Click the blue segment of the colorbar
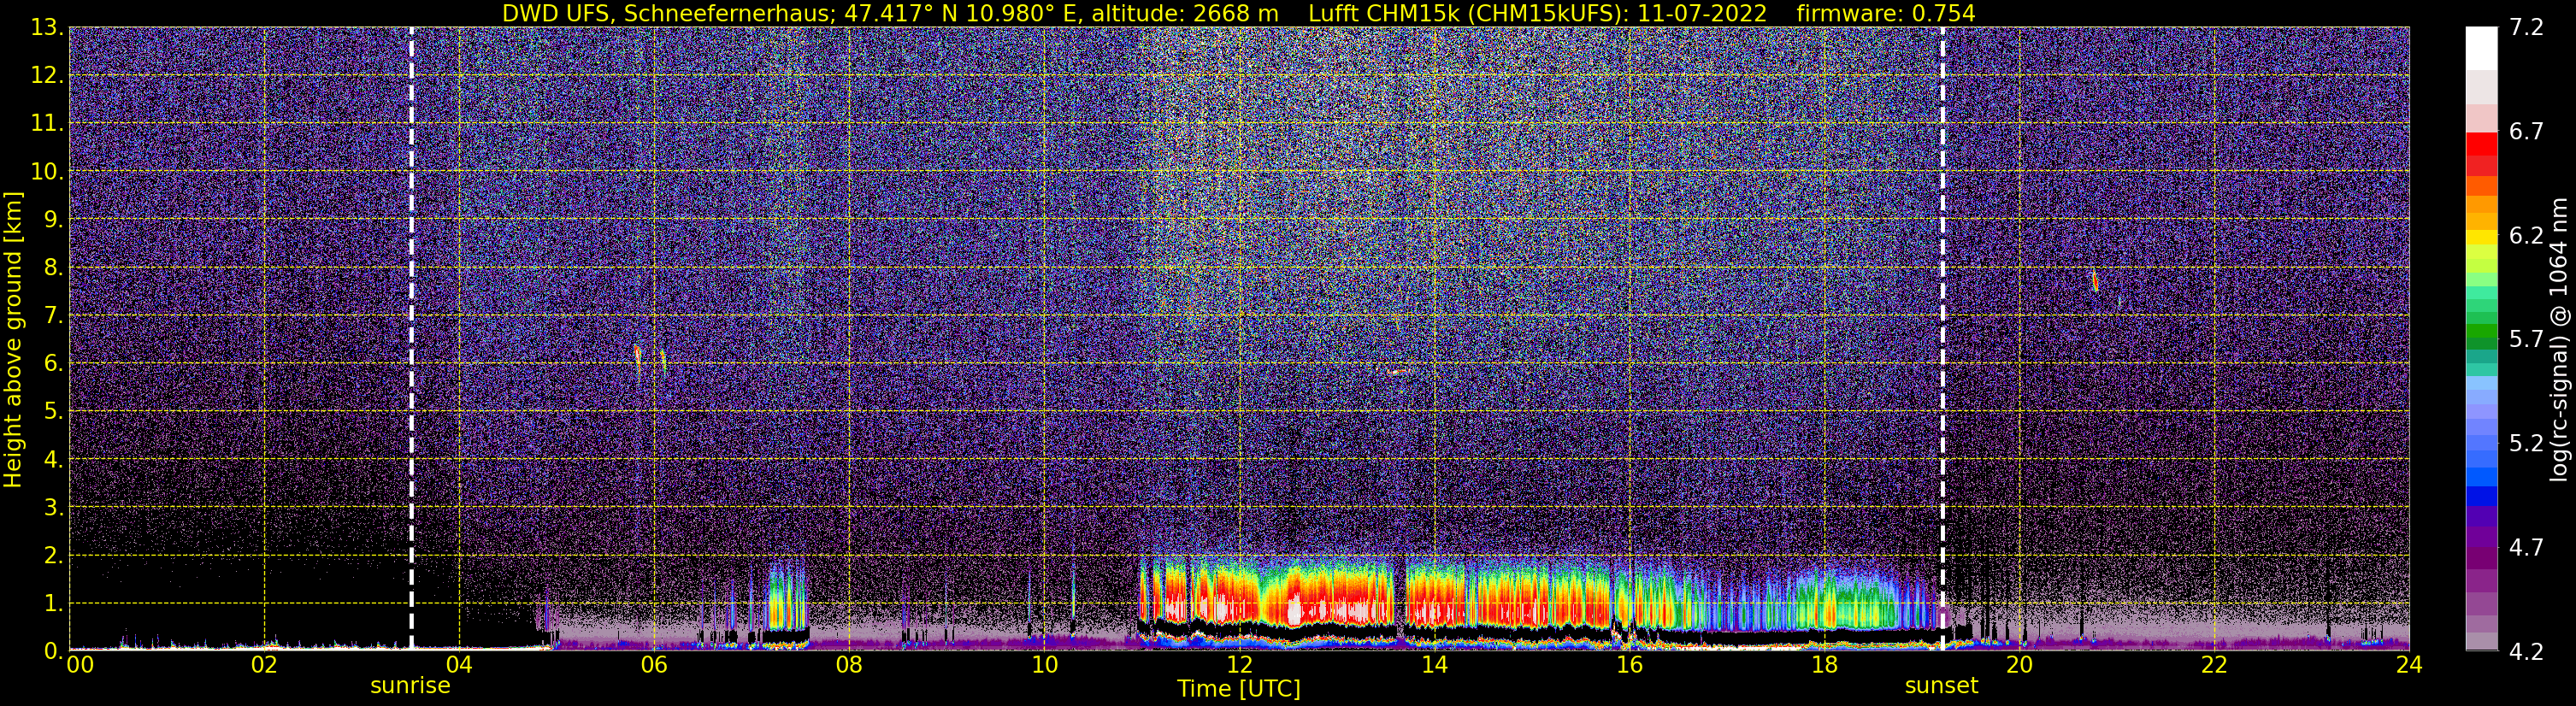2576x706 pixels. click(2481, 496)
